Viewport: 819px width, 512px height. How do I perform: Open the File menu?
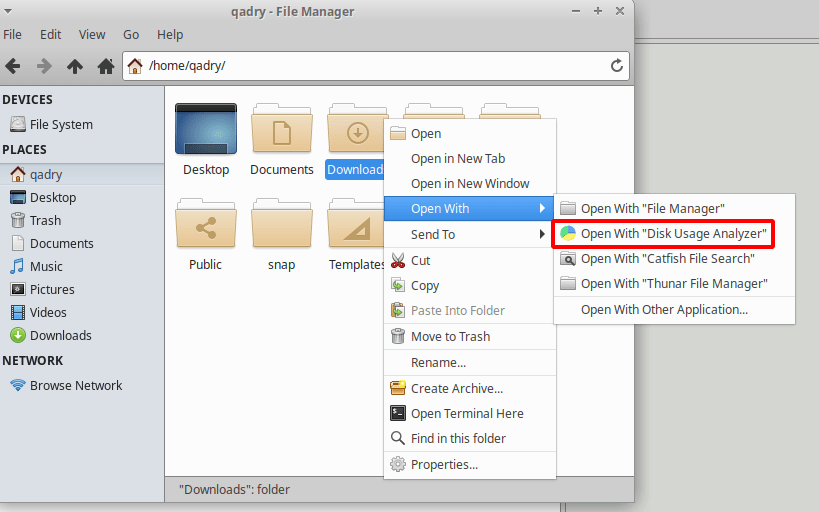tap(13, 35)
